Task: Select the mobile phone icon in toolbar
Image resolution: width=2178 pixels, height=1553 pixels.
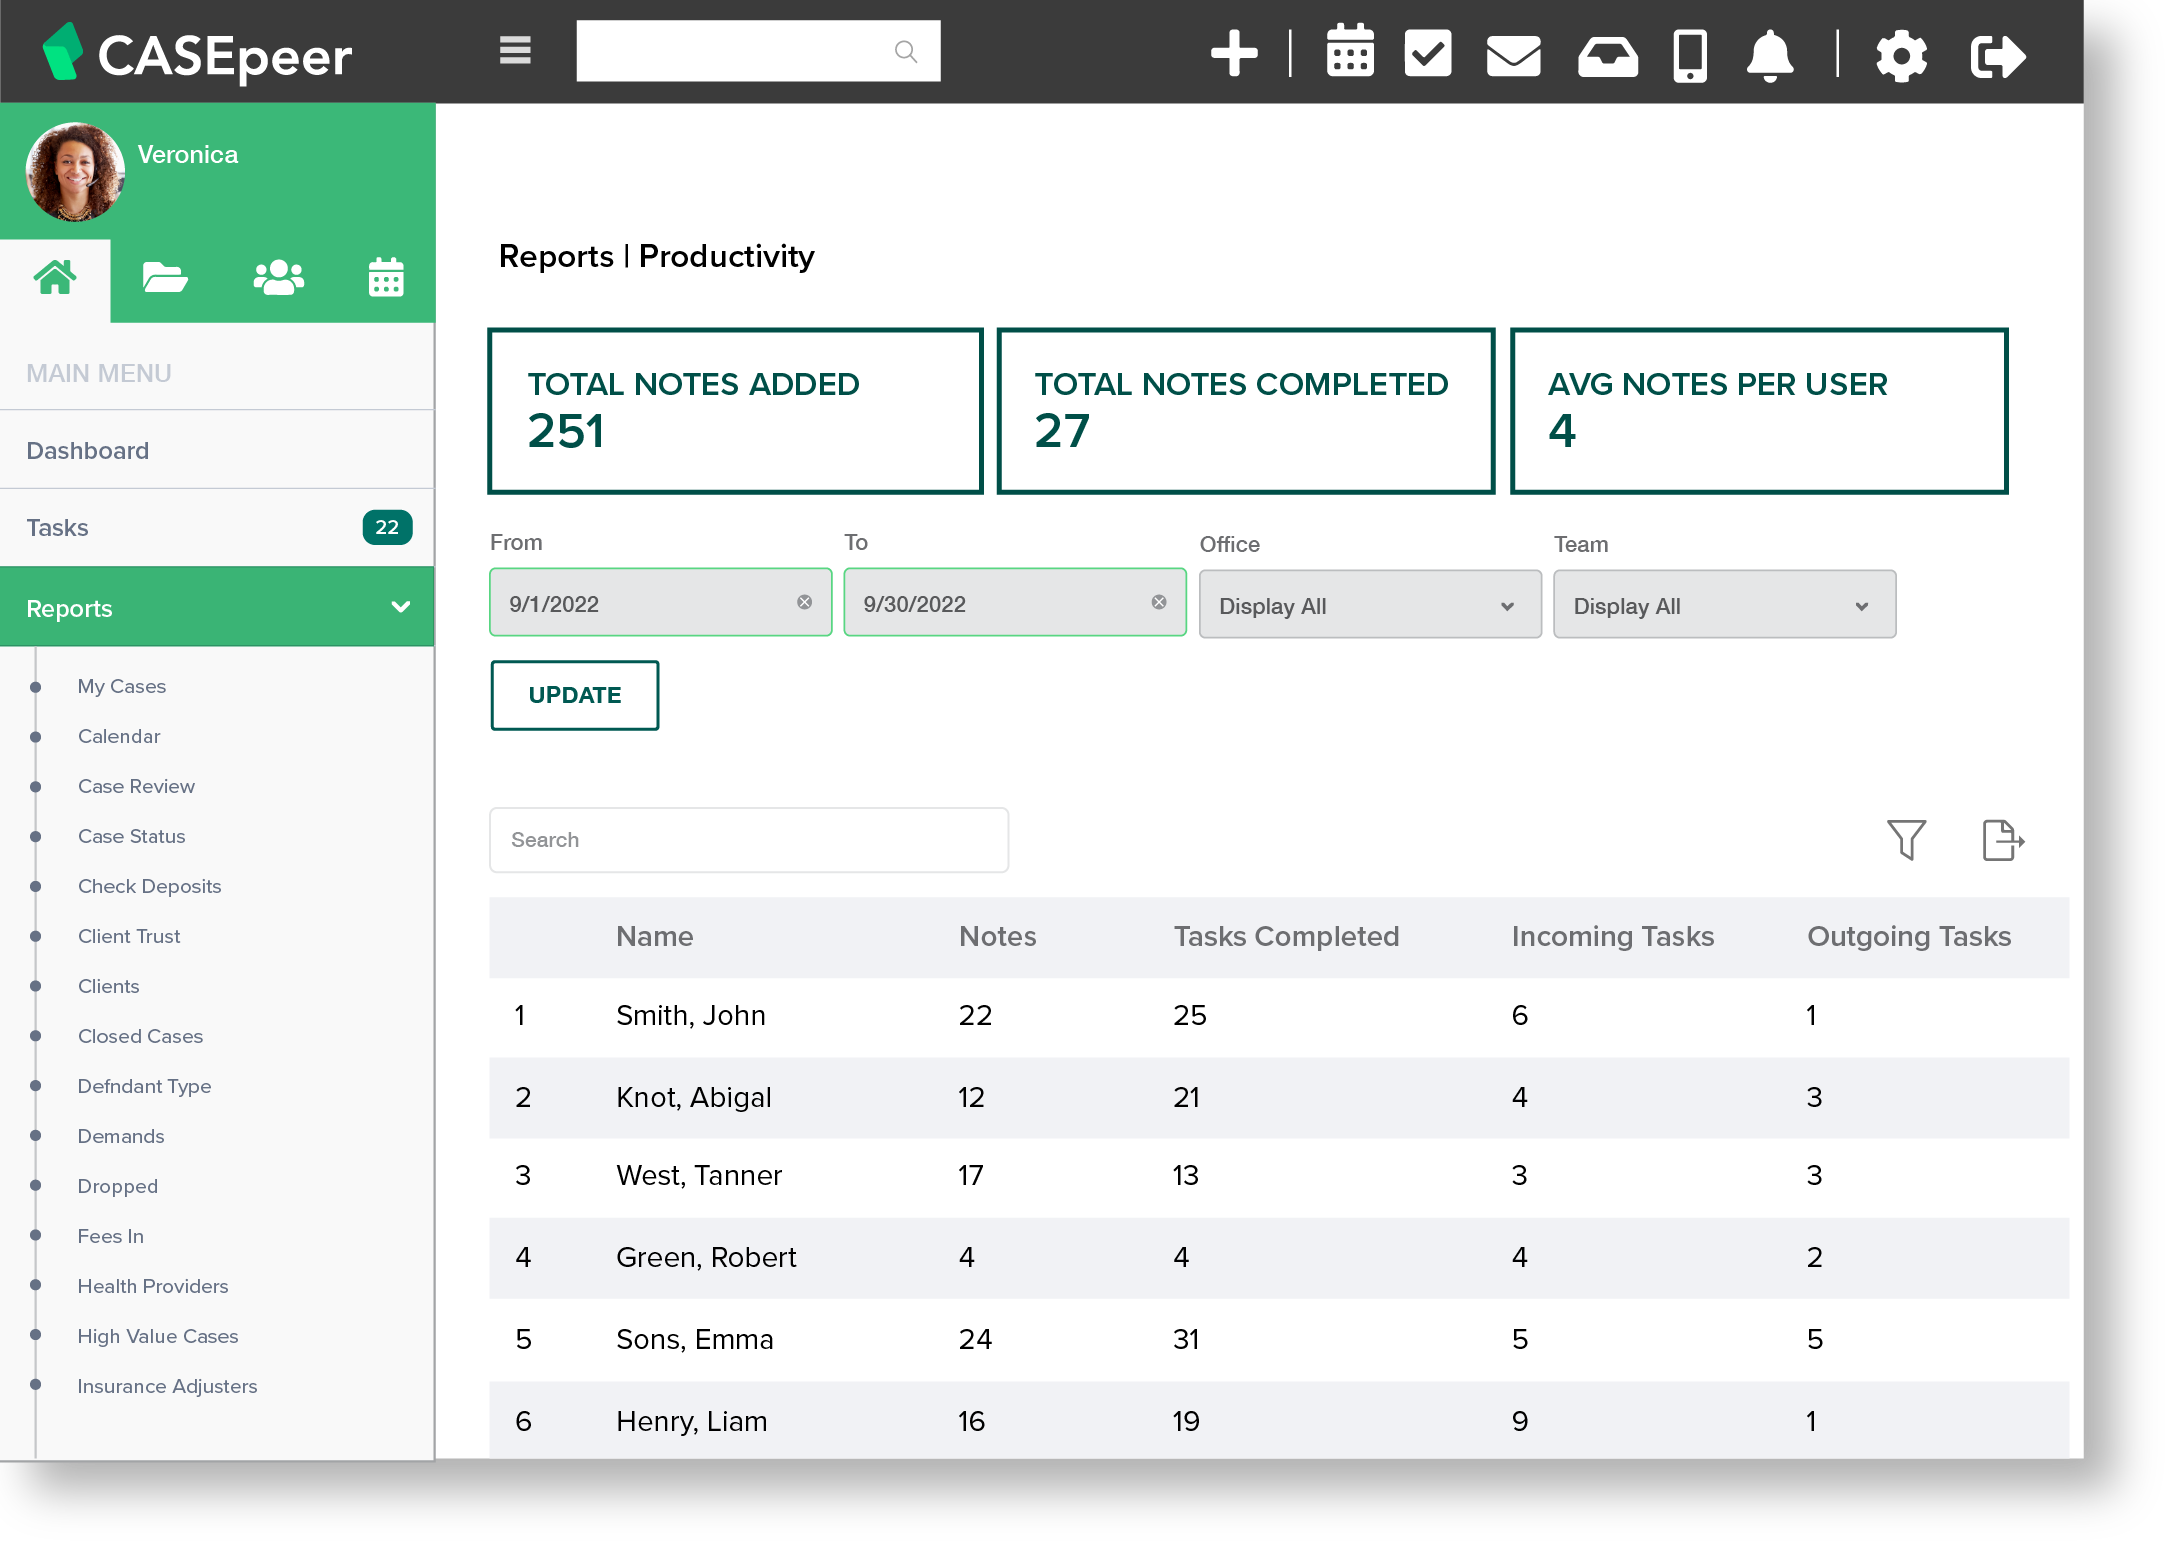Action: pyautogui.click(x=1689, y=55)
